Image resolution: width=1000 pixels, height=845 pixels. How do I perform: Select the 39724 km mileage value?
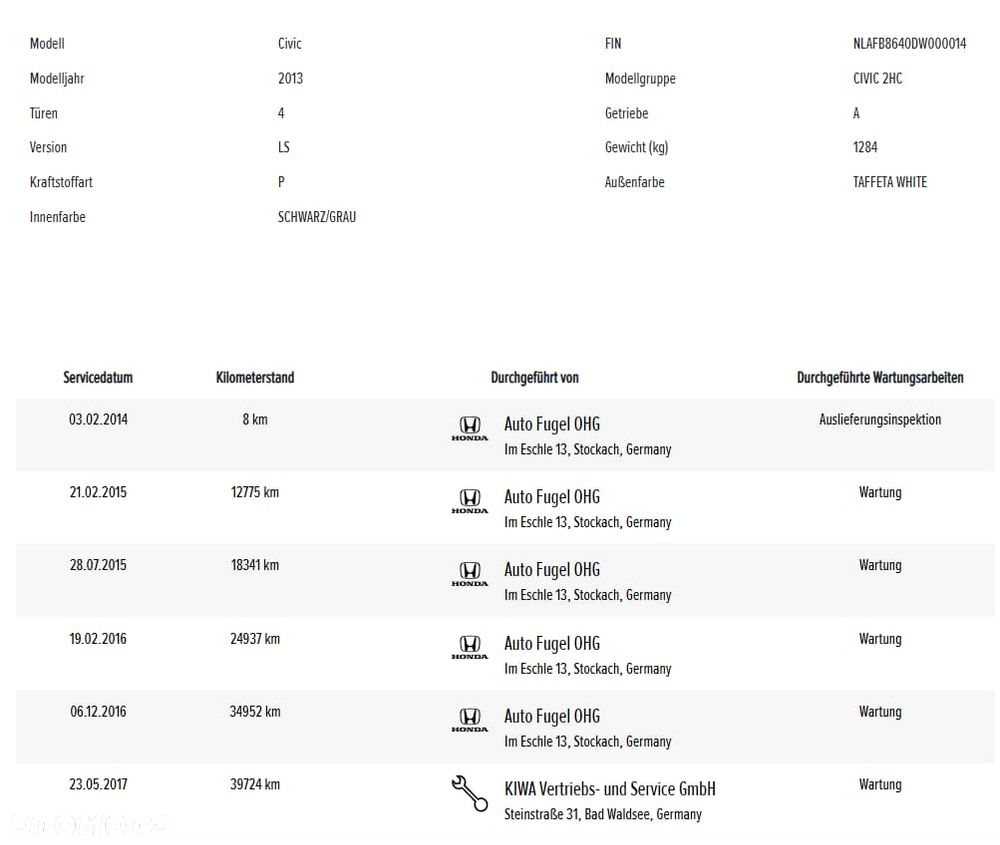pos(255,784)
